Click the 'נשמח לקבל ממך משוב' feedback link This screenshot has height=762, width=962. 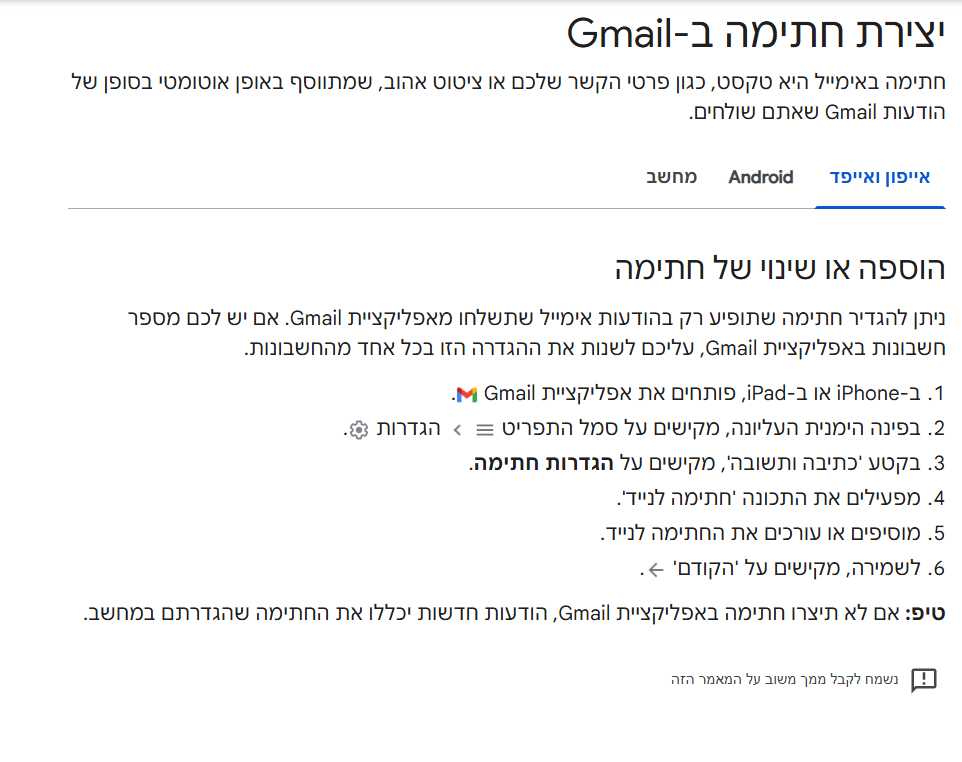click(785, 680)
